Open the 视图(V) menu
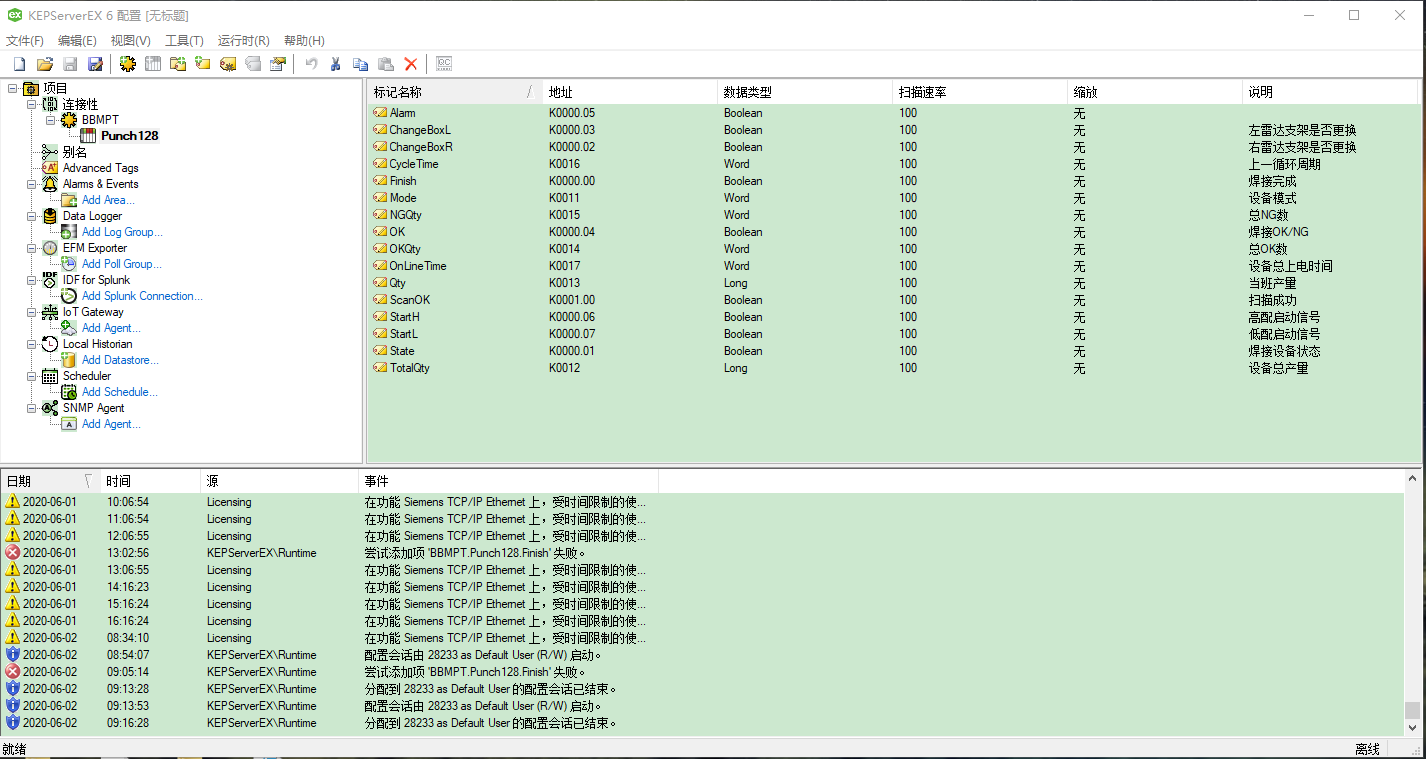 pyautogui.click(x=130, y=41)
